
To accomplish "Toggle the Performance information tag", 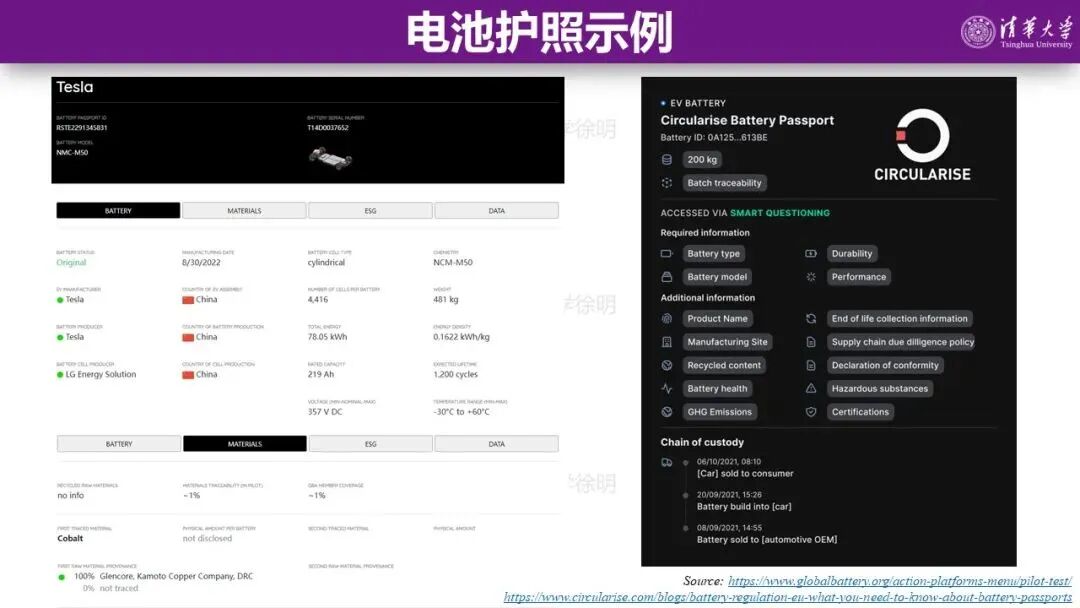I will click(859, 277).
